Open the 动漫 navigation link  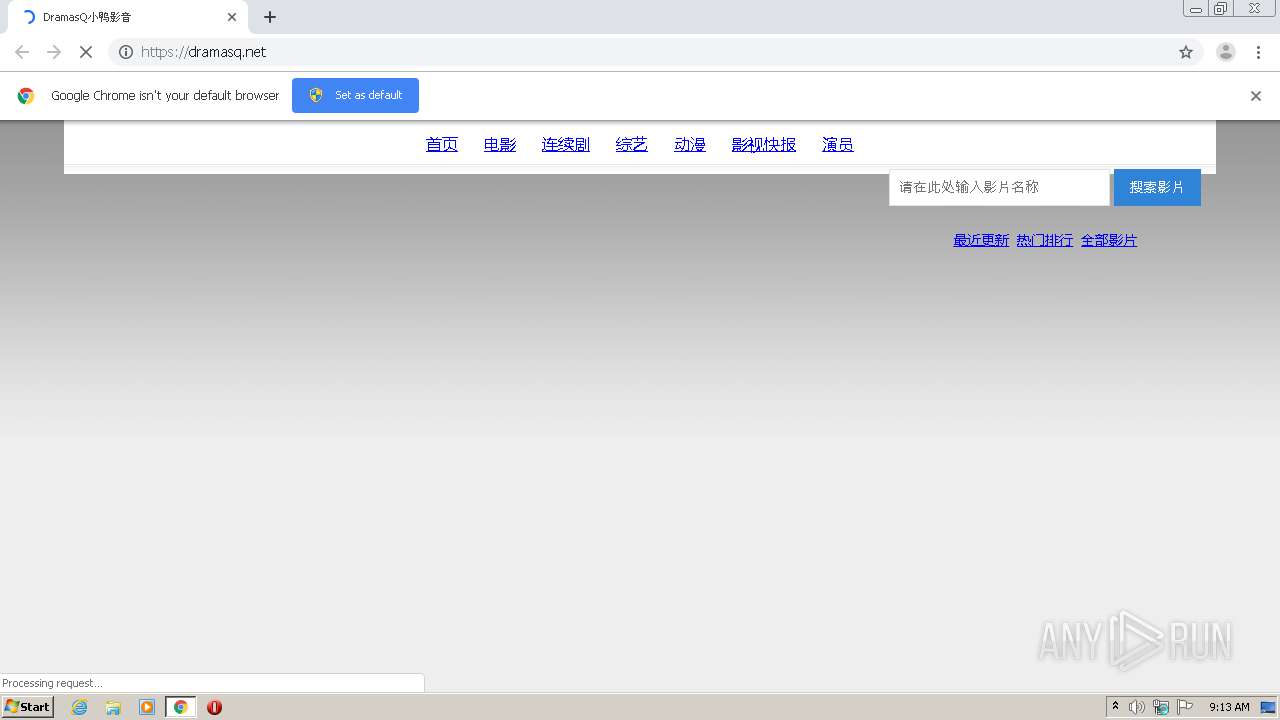[x=690, y=145]
